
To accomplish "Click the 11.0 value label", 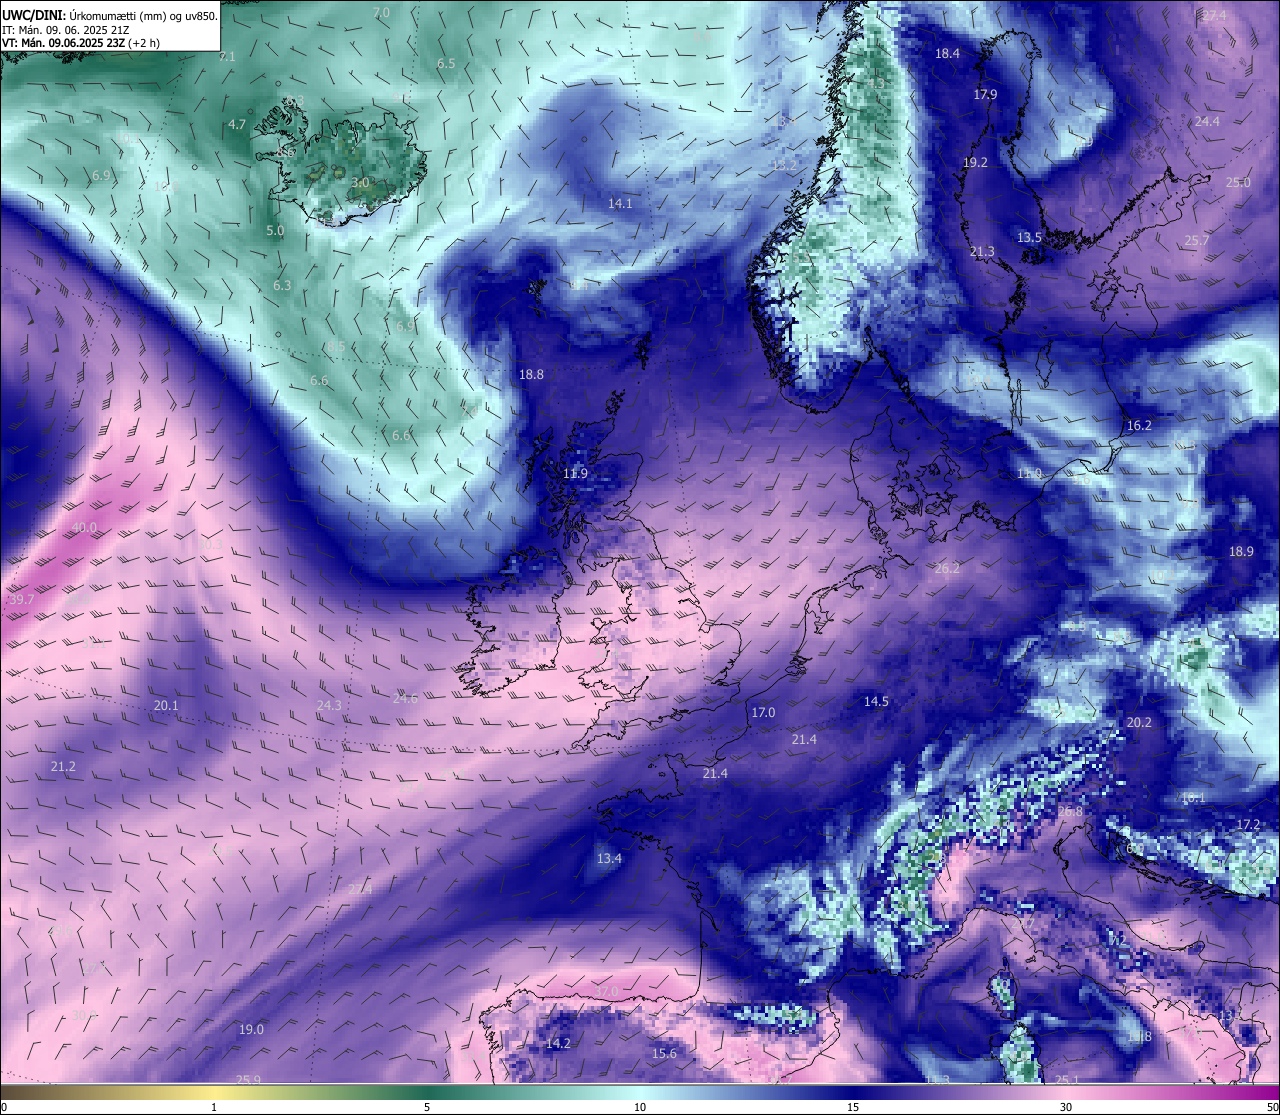I will click(1029, 474).
